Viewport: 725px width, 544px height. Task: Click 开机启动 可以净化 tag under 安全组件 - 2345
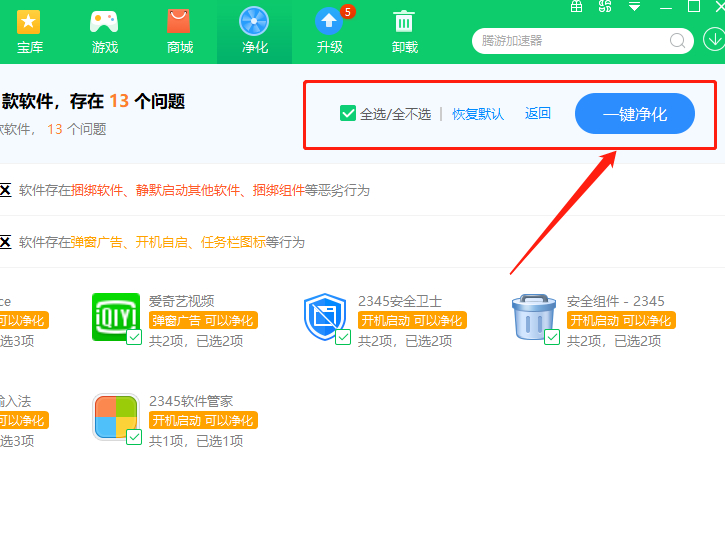[621, 320]
